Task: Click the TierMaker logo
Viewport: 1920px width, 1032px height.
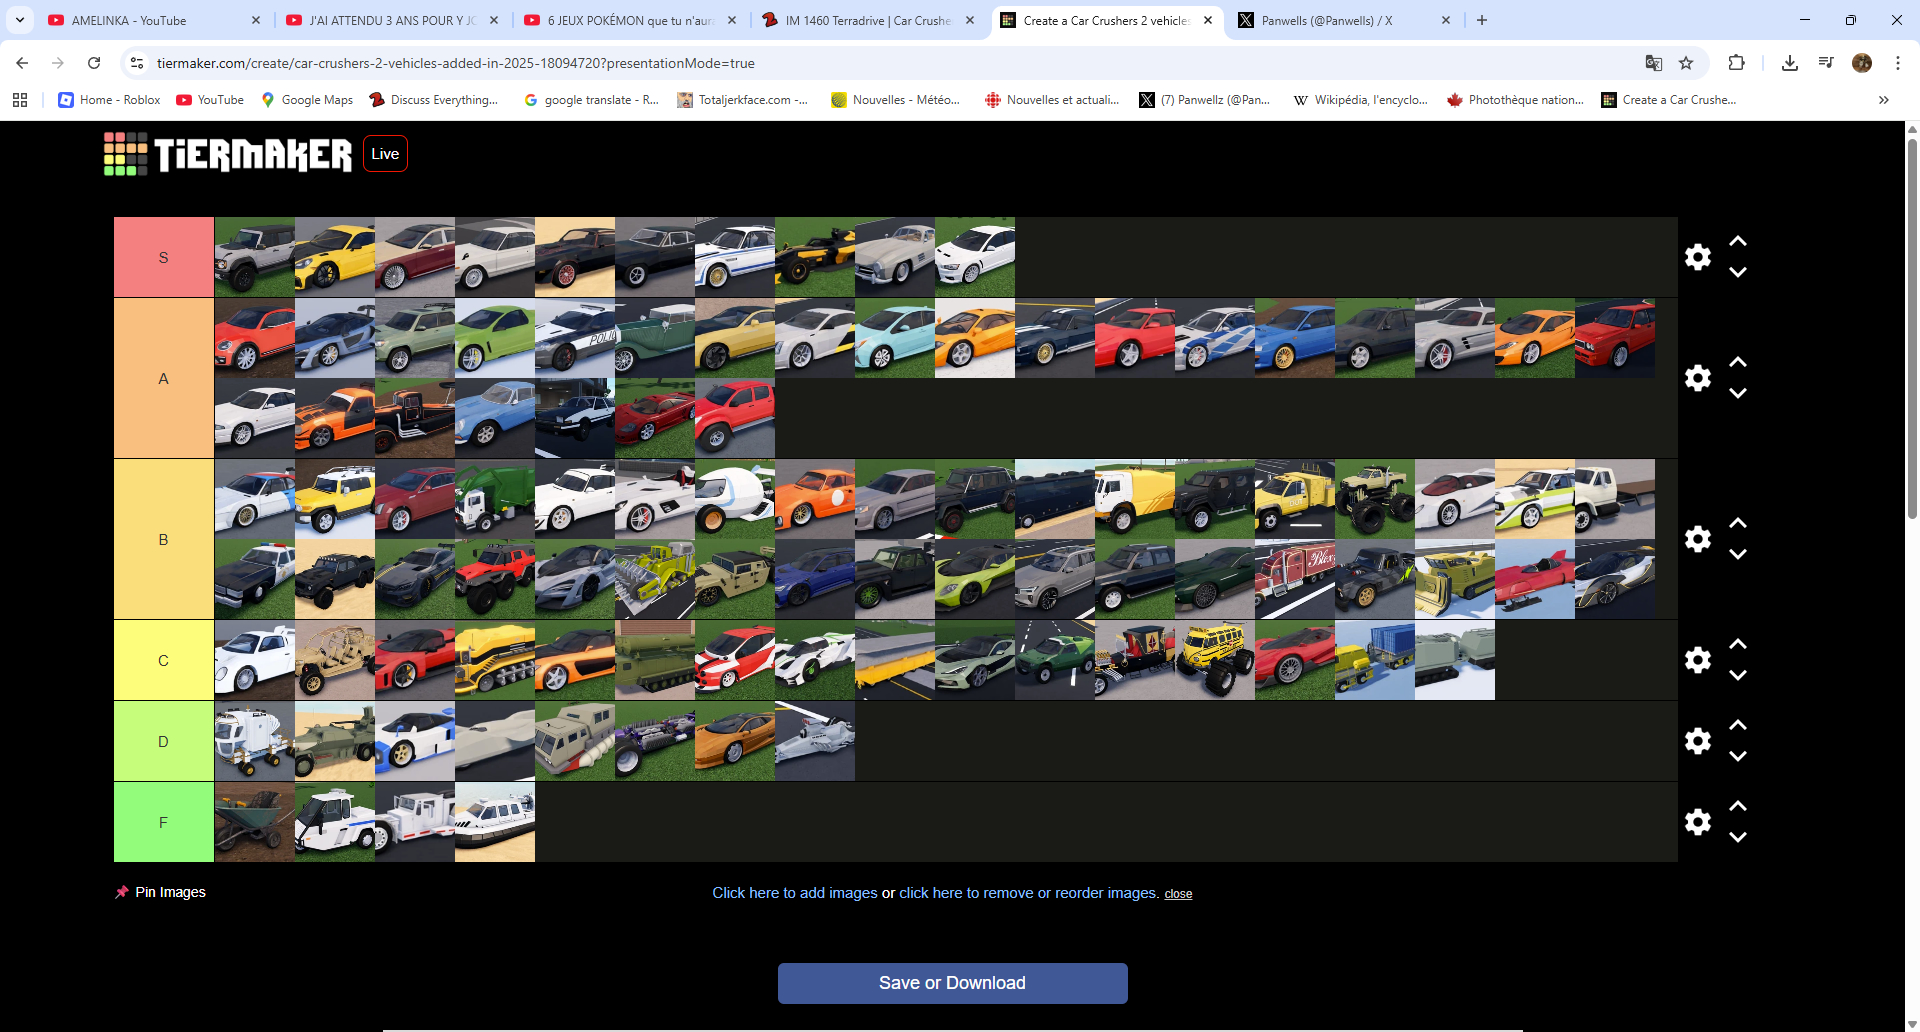Action: point(228,154)
